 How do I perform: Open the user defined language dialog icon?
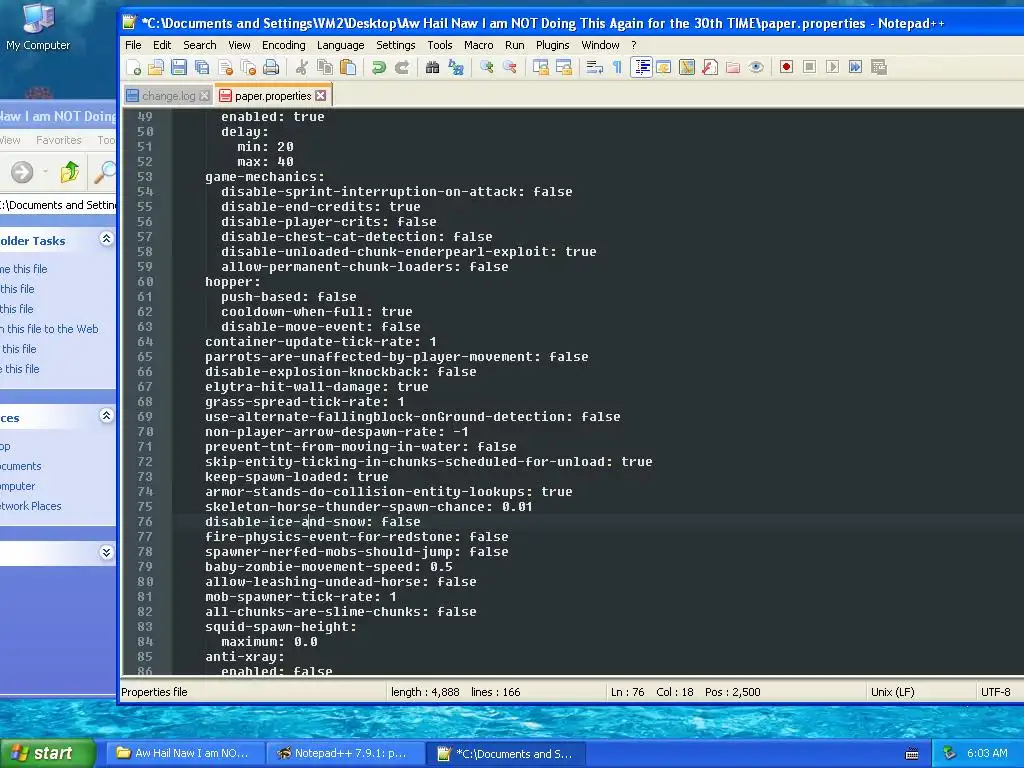click(664, 67)
